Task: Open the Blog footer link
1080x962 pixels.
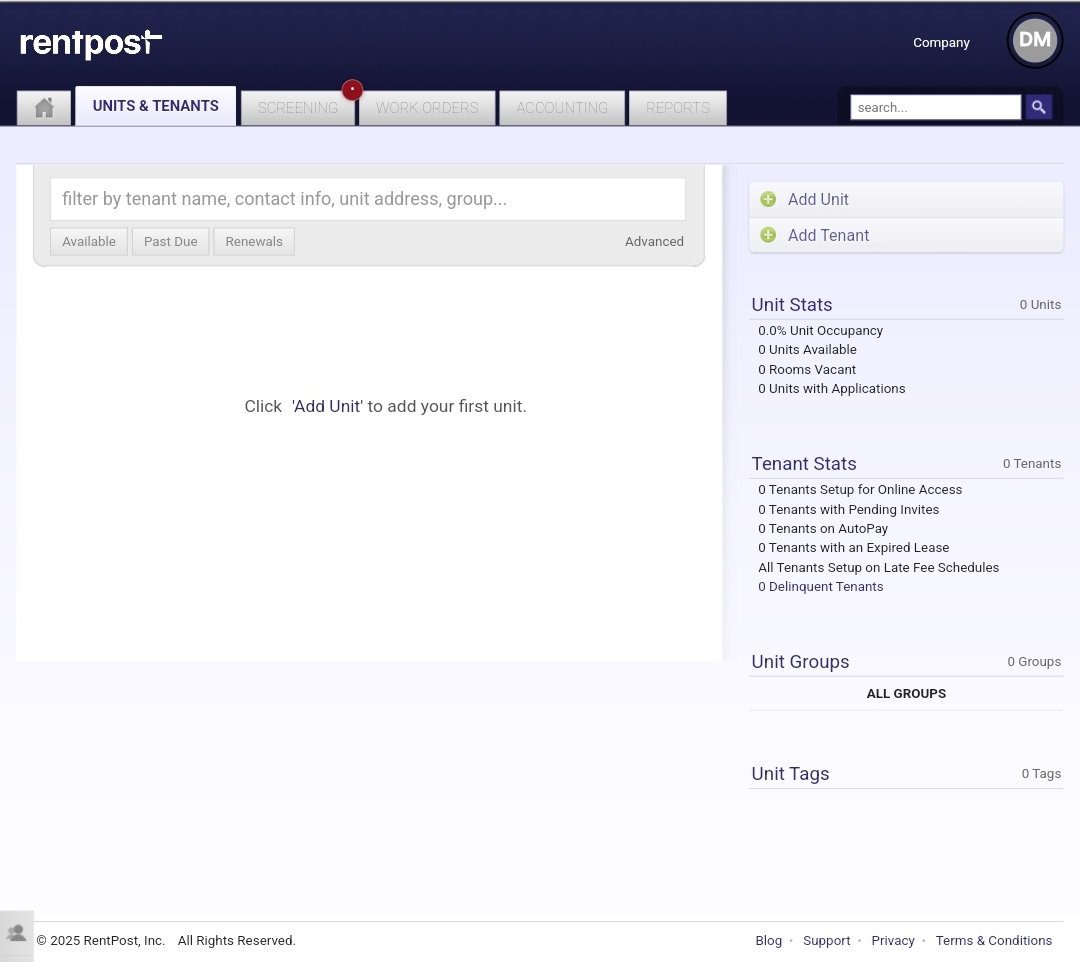Action: pos(769,941)
